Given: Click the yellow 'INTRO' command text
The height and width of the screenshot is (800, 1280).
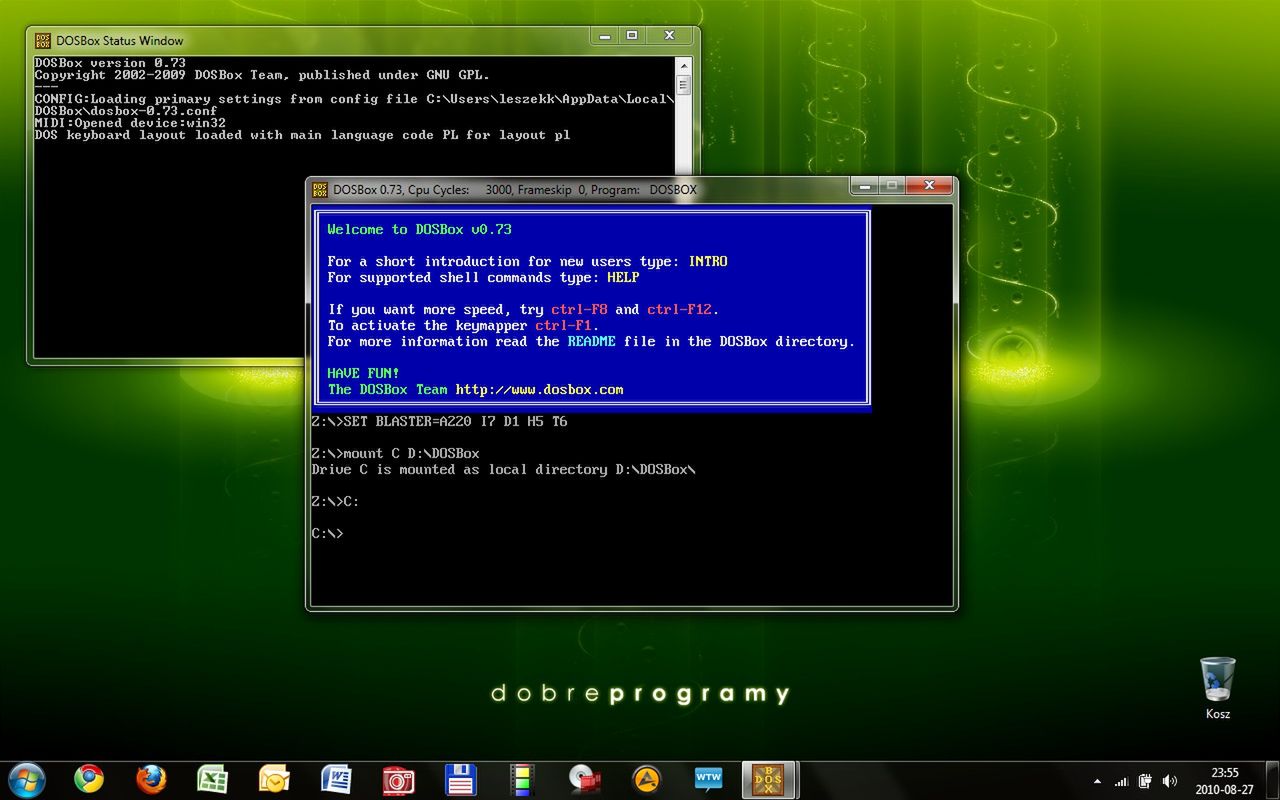Looking at the screenshot, I should tap(708, 262).
